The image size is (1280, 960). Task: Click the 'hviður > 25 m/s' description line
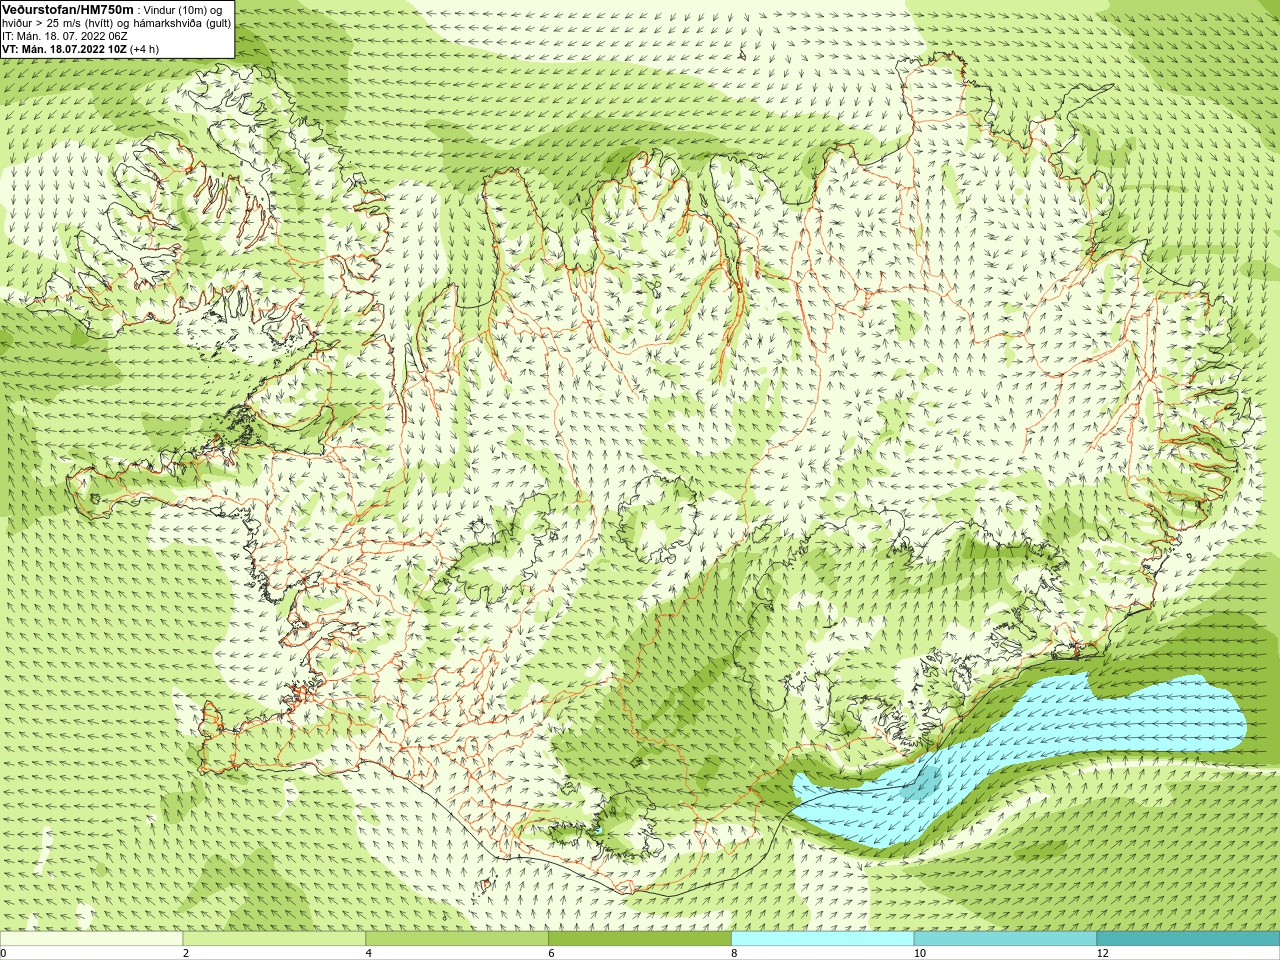116,23
